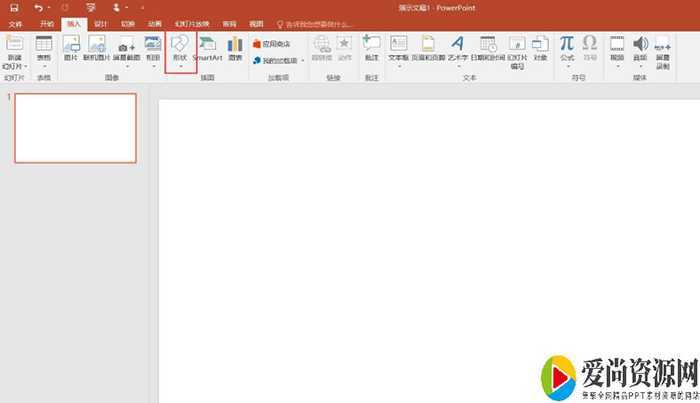Open the File (文件) menu tab
Screen dimensions: 700x403
tap(16, 23)
